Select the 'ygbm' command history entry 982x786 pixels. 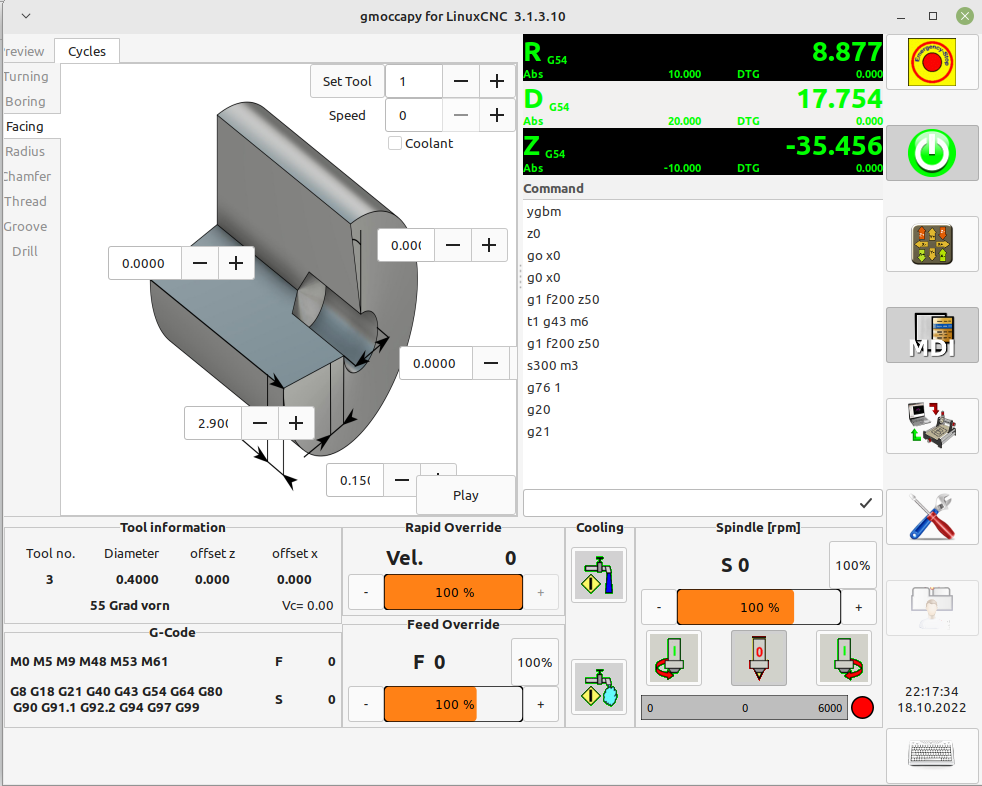pos(703,212)
